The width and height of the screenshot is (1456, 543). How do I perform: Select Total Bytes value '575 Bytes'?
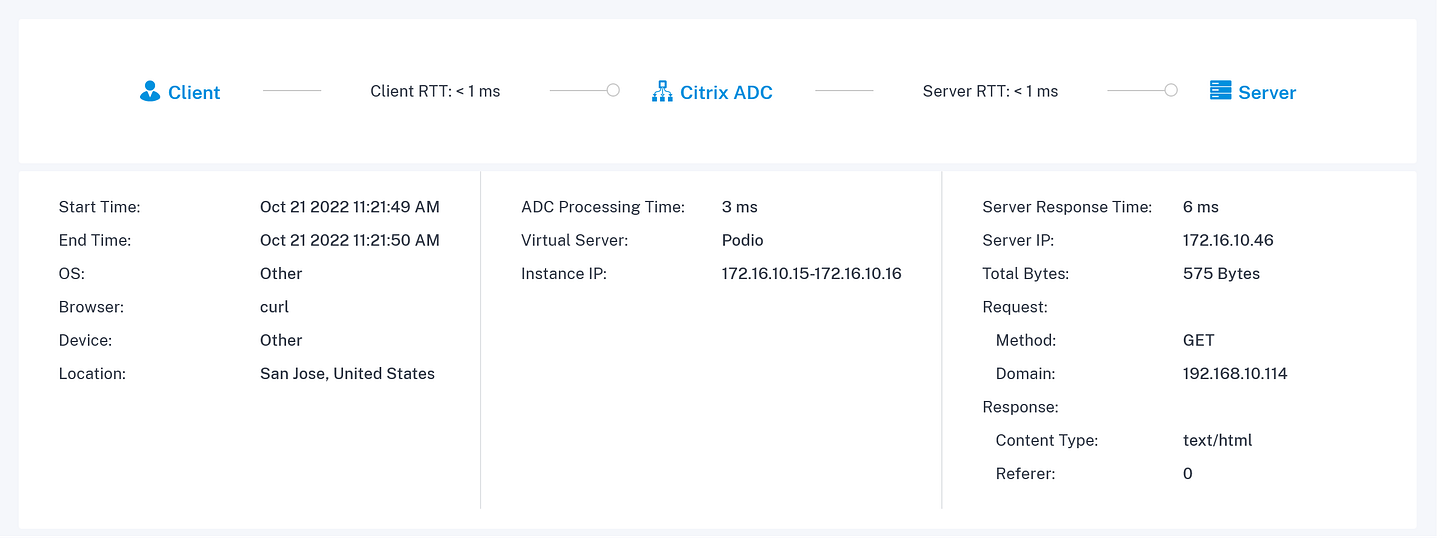click(x=1221, y=274)
